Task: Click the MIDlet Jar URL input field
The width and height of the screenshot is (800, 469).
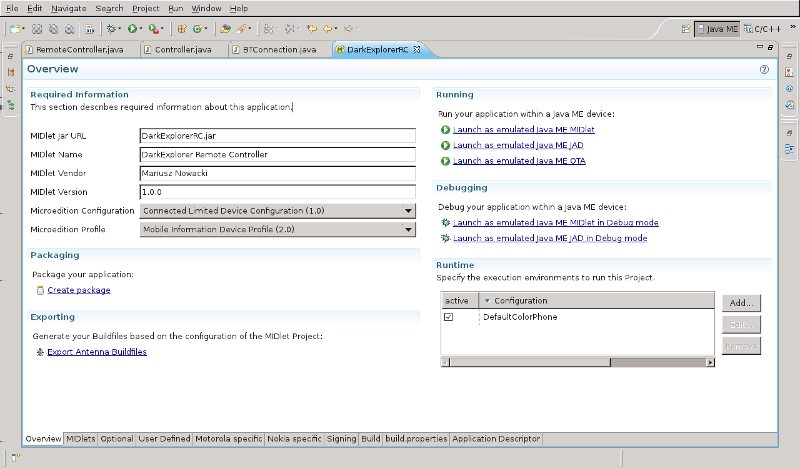Action: [x=278, y=136]
